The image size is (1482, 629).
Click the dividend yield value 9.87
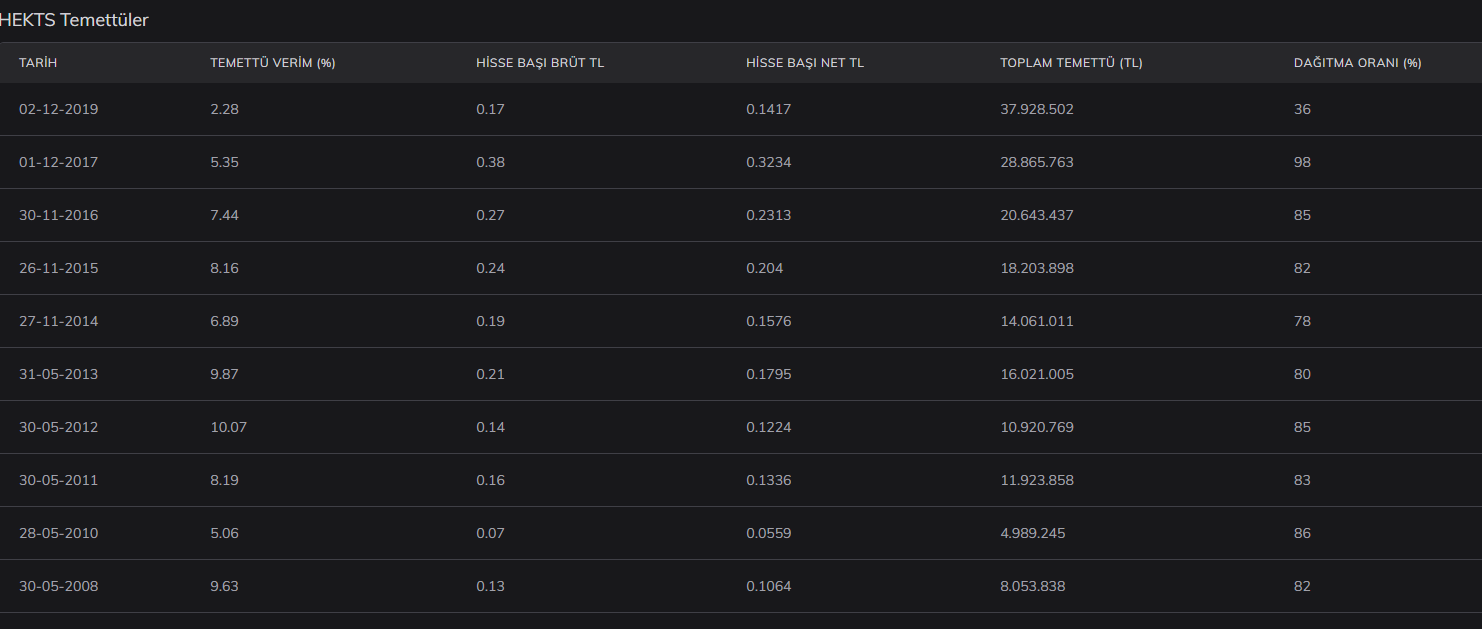tap(224, 374)
